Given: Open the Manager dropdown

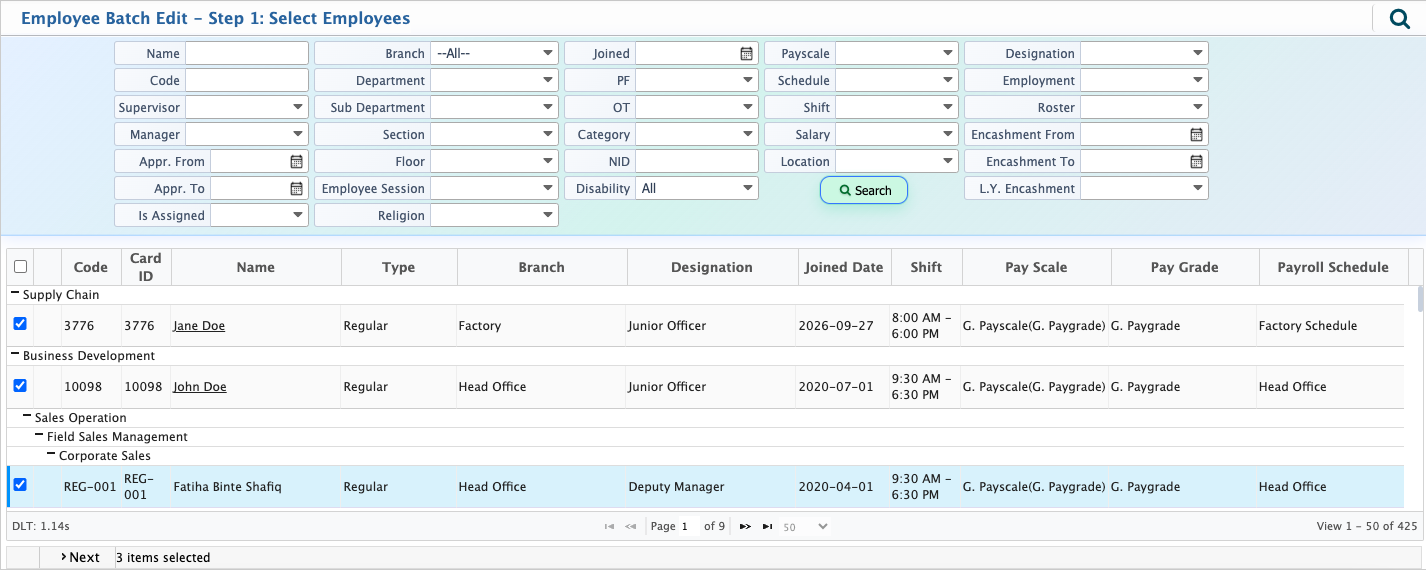Looking at the screenshot, I should [x=247, y=134].
